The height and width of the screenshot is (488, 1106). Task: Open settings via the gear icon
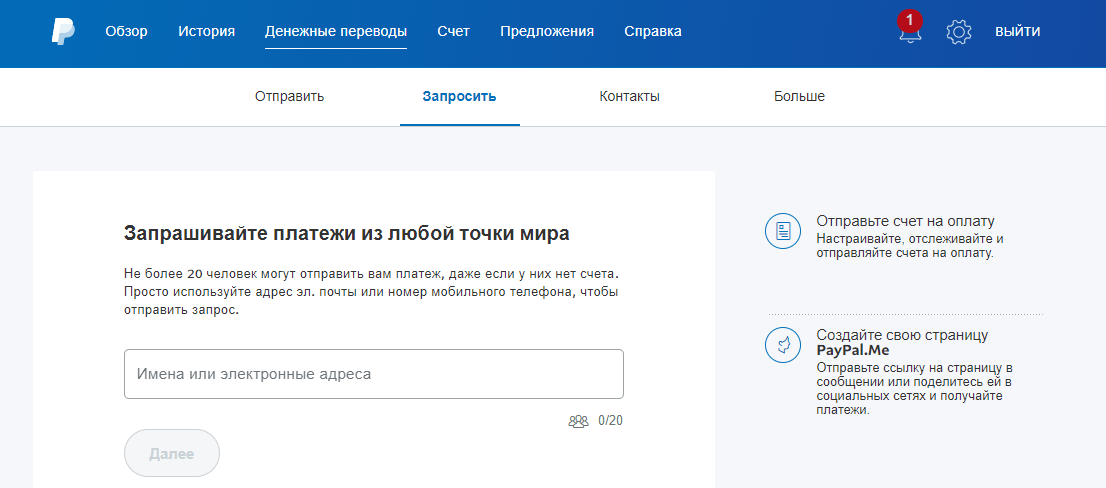[x=959, y=32]
